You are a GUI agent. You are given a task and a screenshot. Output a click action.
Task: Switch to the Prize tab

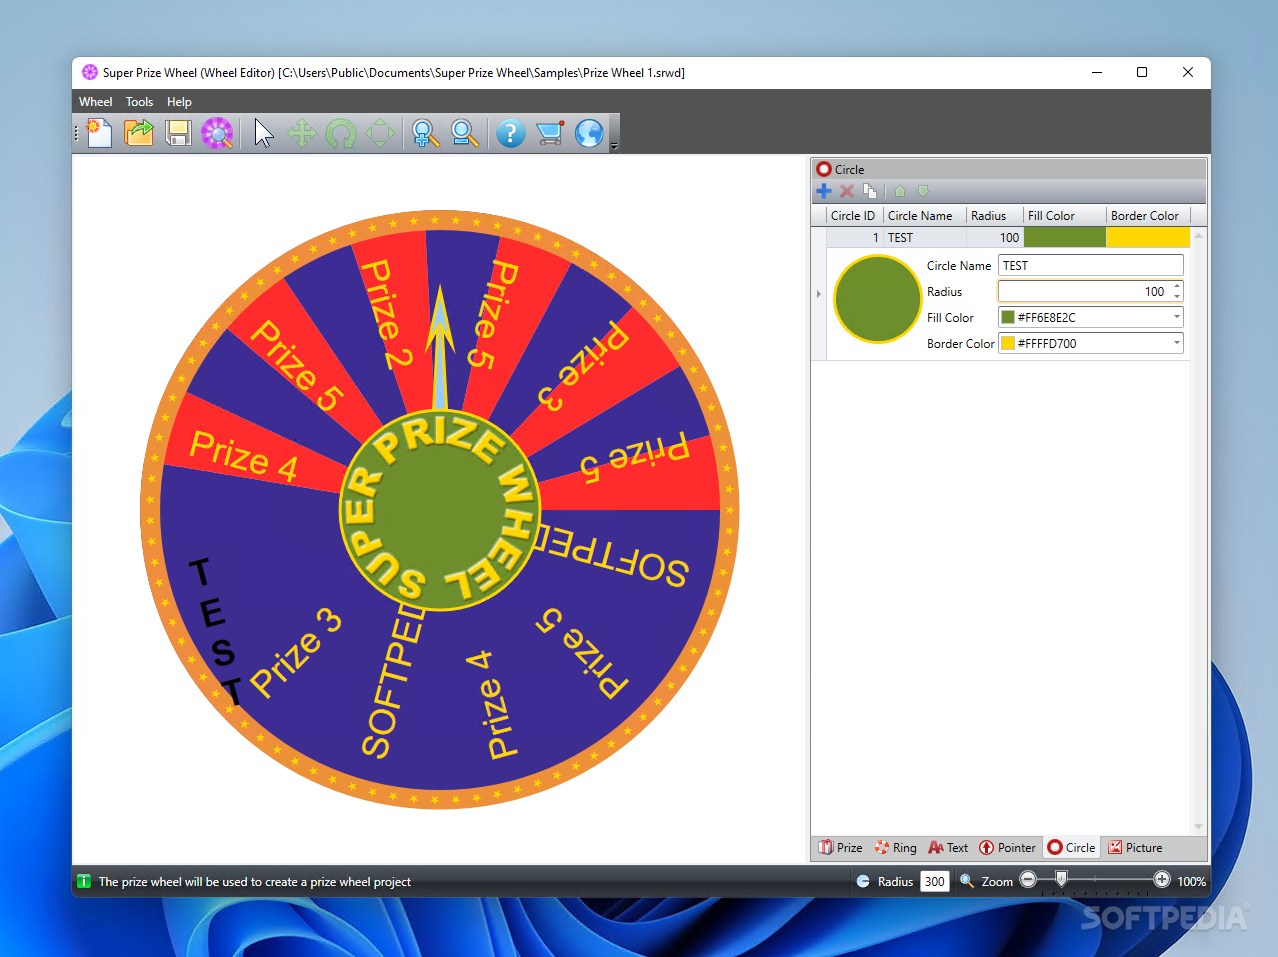(840, 848)
